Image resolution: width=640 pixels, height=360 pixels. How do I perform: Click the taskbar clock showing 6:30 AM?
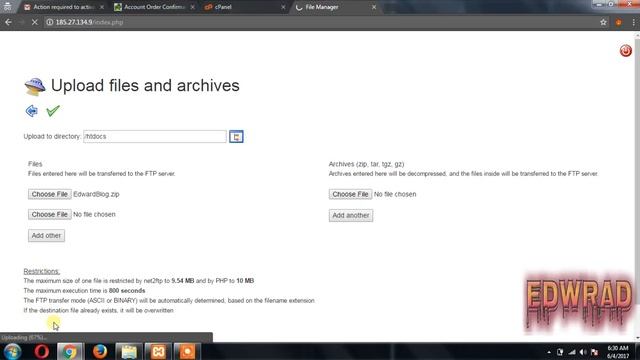pyautogui.click(x=618, y=352)
